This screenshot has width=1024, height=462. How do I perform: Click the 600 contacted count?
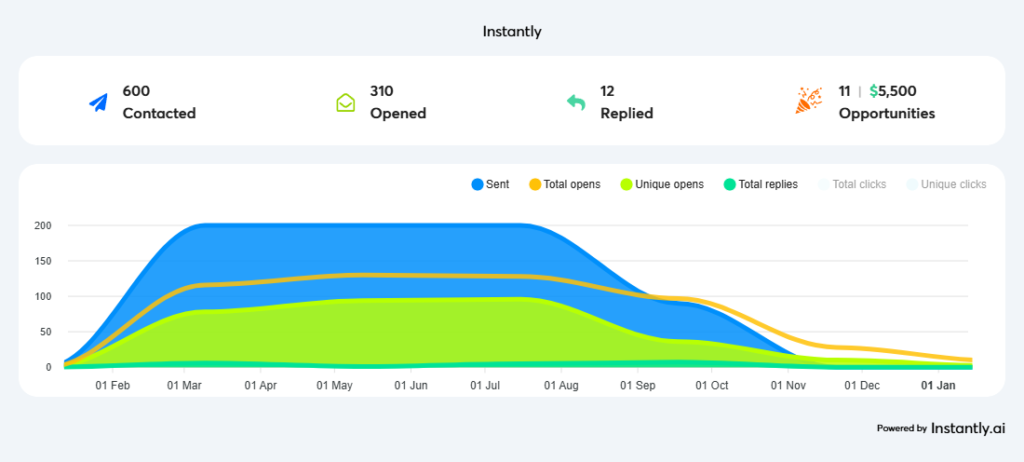pos(136,91)
